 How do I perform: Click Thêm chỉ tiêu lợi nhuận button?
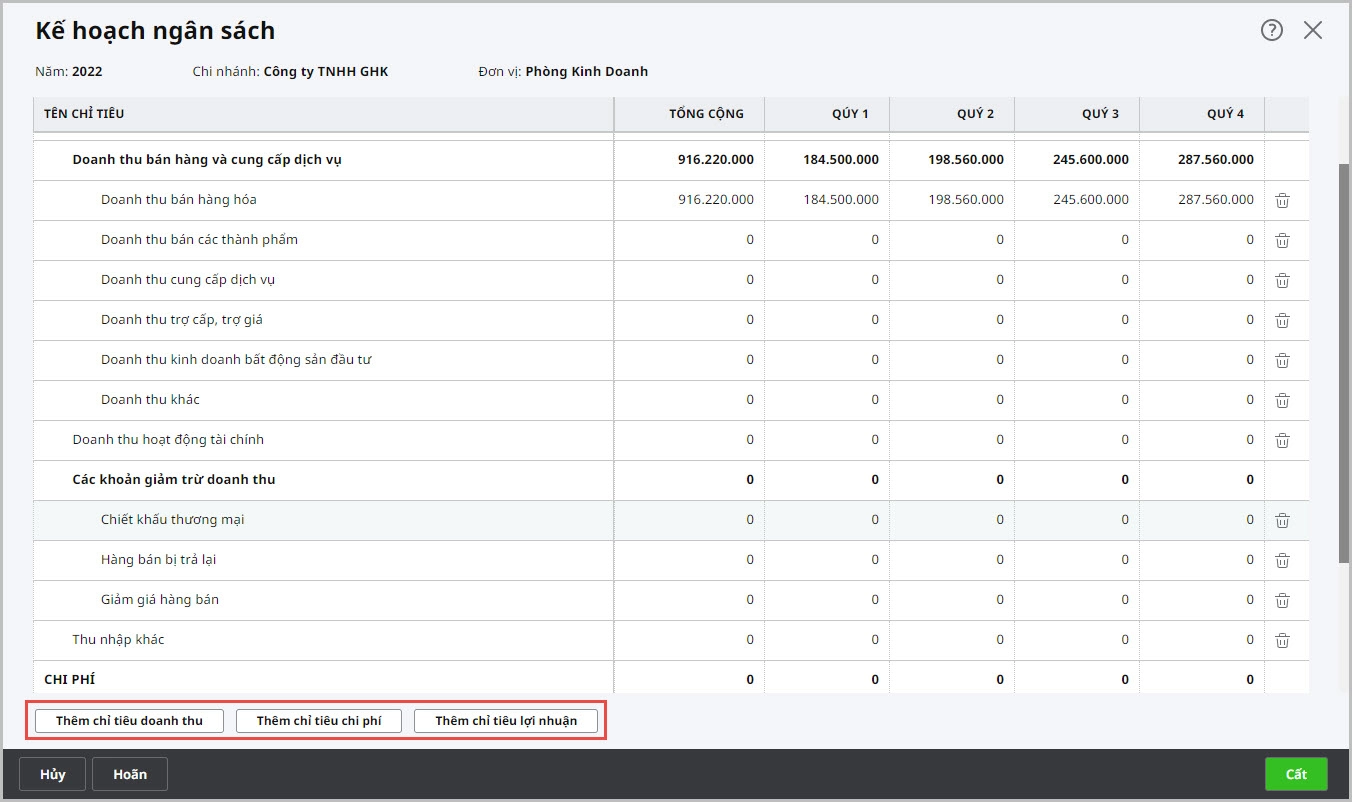[506, 721]
